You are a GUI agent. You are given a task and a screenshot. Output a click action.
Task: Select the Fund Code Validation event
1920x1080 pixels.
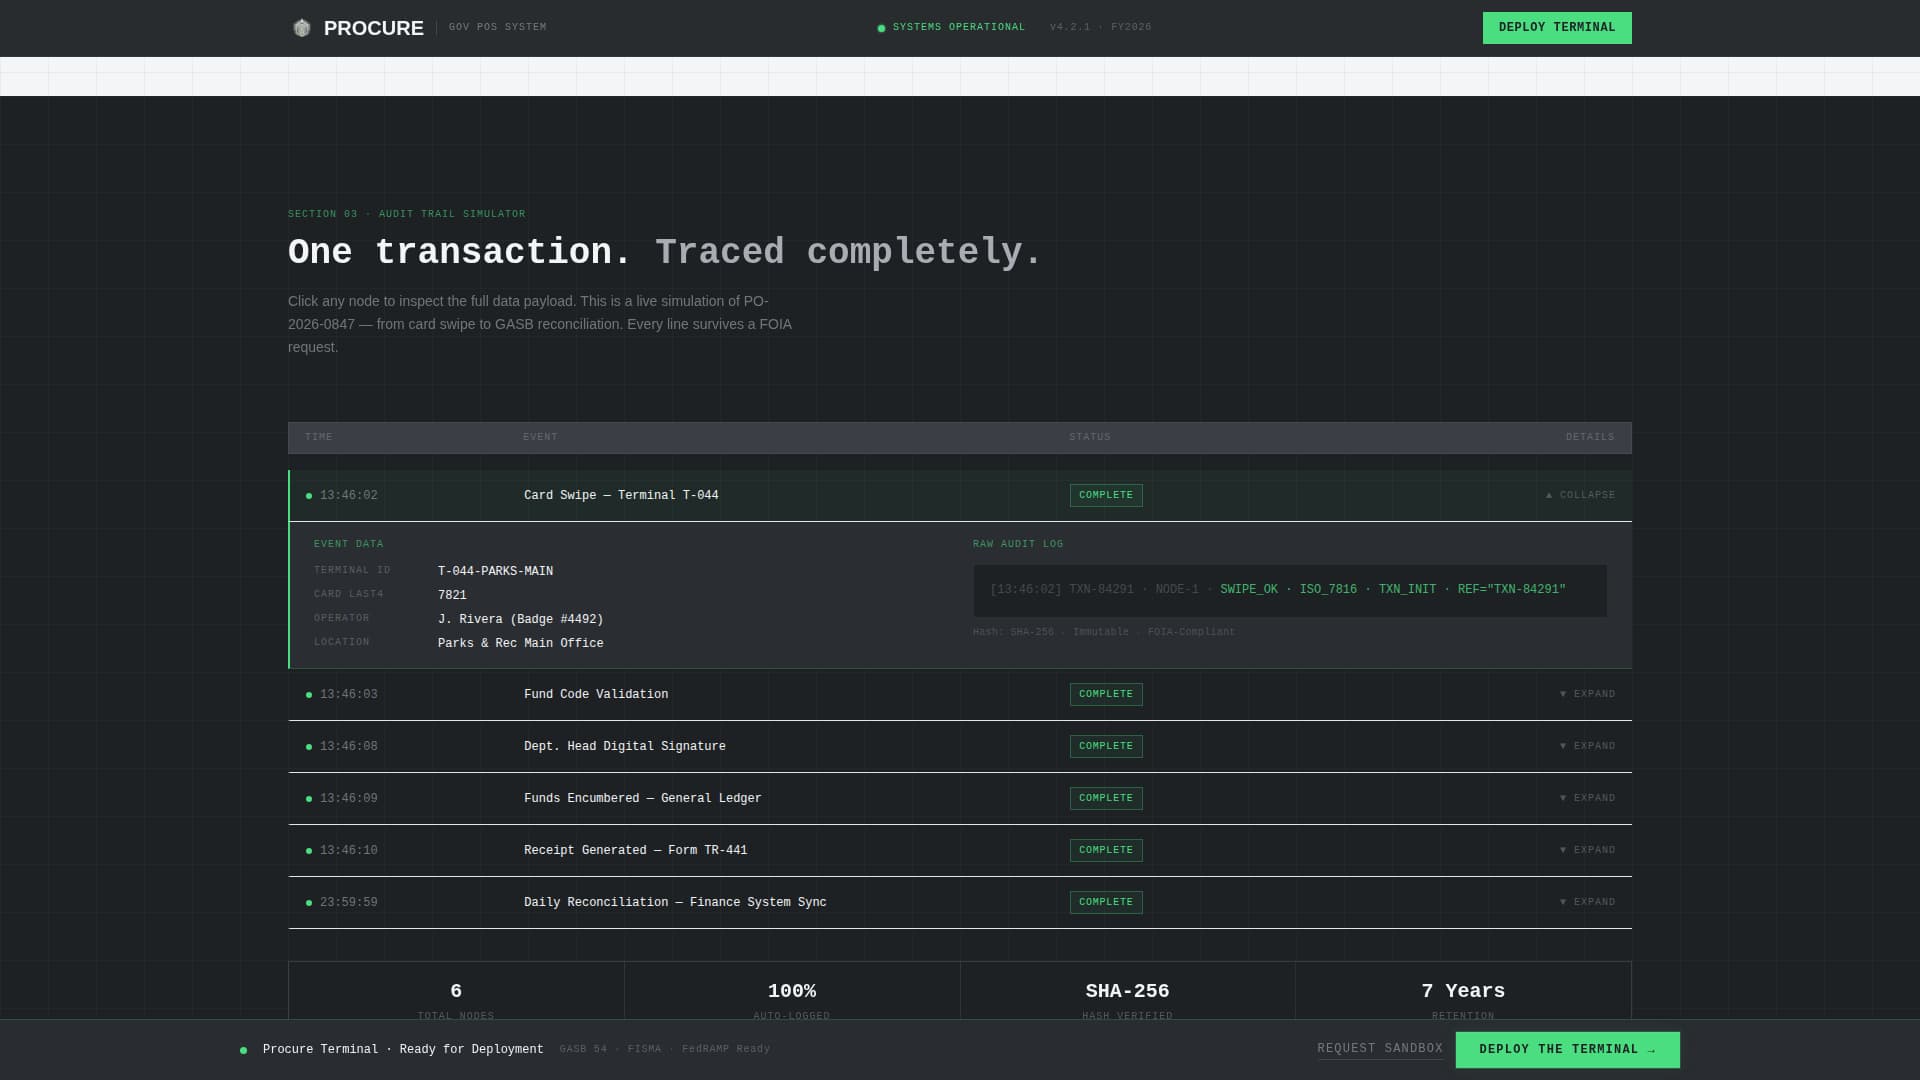click(596, 694)
